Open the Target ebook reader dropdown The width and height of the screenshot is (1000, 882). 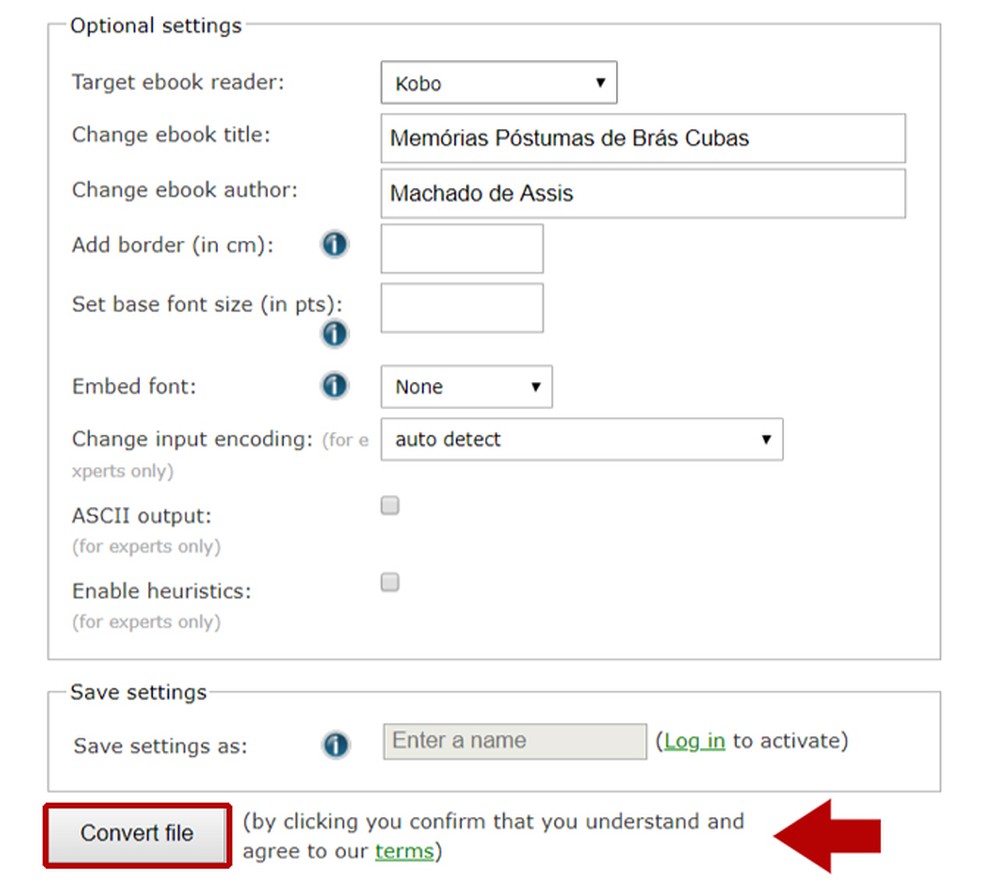pyautogui.click(x=497, y=83)
